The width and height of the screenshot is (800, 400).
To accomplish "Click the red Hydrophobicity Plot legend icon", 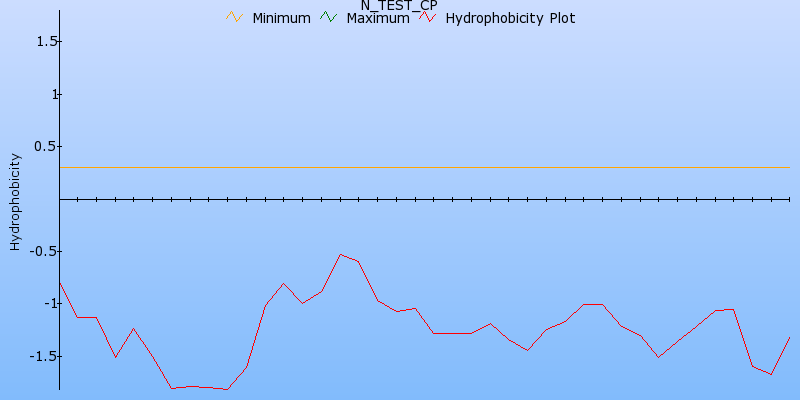I will (x=428, y=17).
